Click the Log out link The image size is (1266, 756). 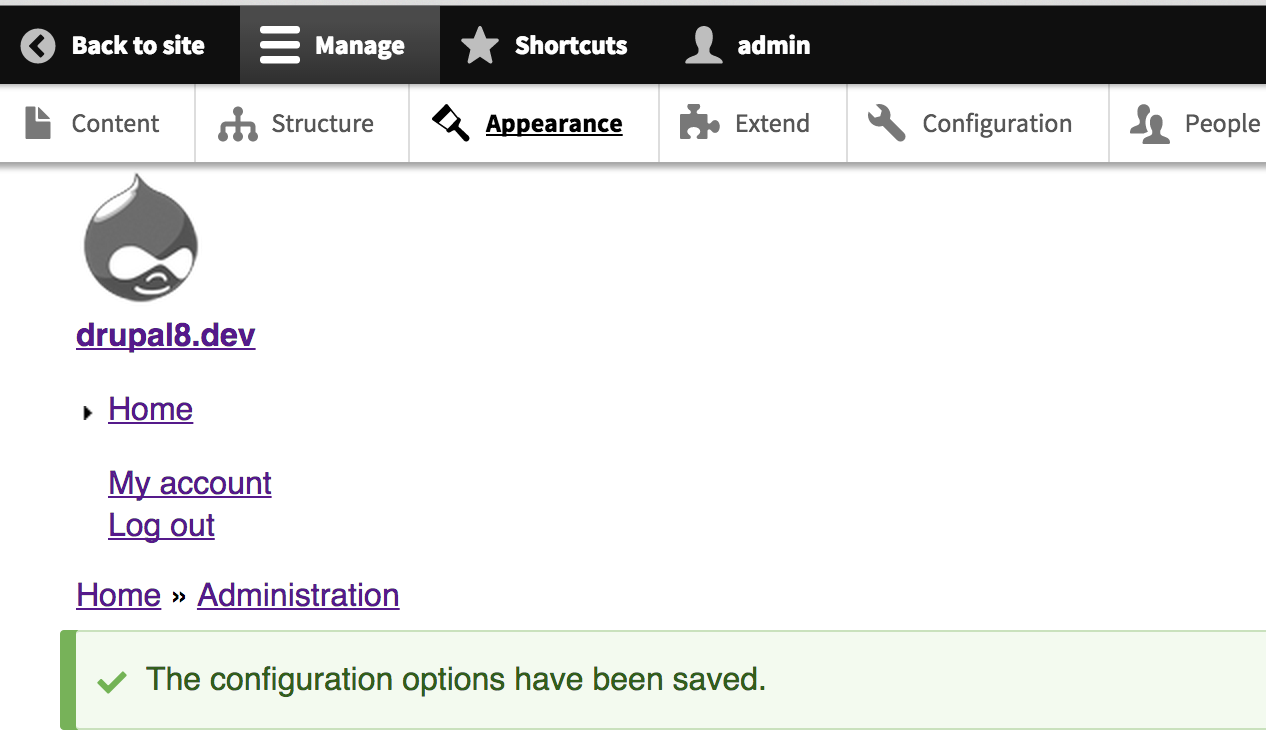(x=161, y=524)
